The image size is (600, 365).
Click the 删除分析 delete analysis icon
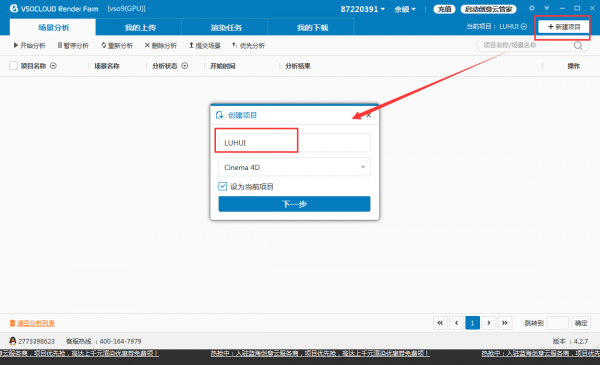pos(147,45)
